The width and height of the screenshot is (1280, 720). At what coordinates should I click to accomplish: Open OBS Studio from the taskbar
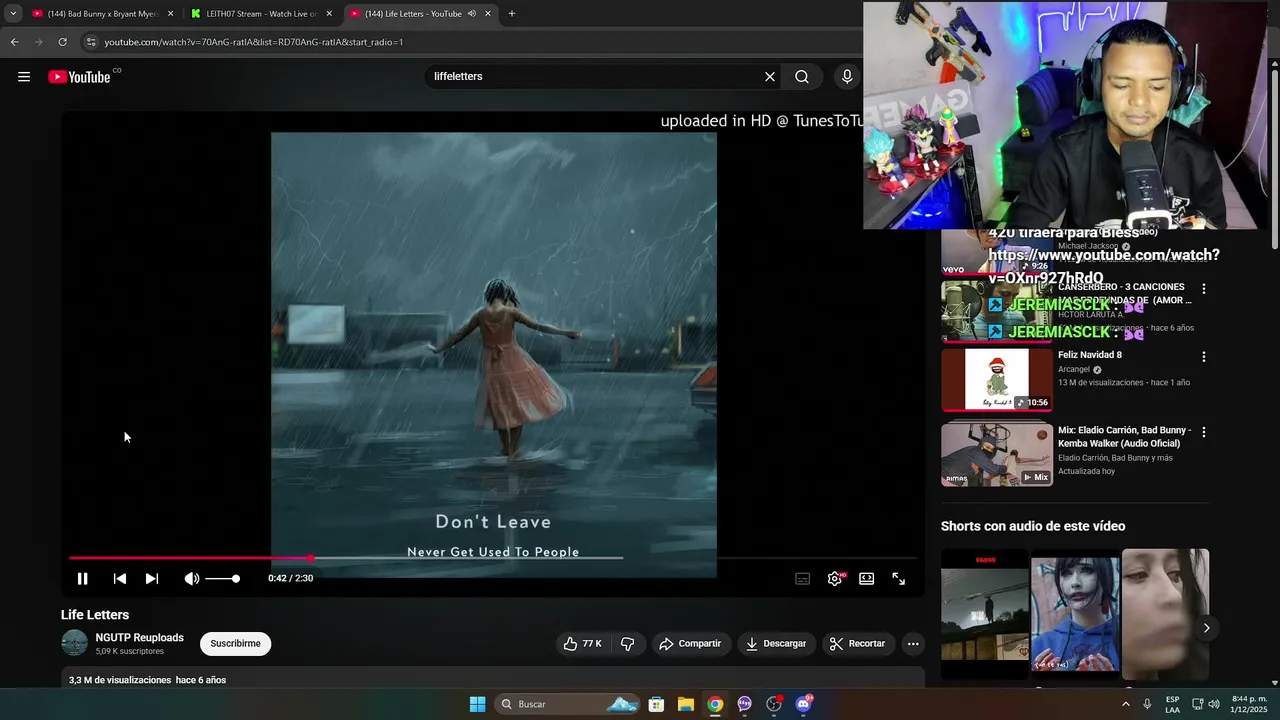(x=774, y=704)
